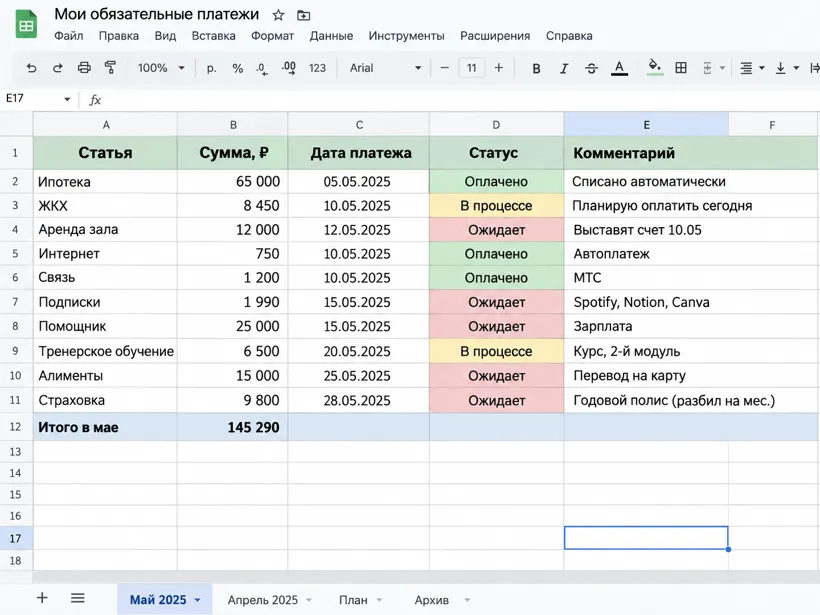The height and width of the screenshot is (615, 820).
Task: Click into the formula bar
Action: (460, 99)
